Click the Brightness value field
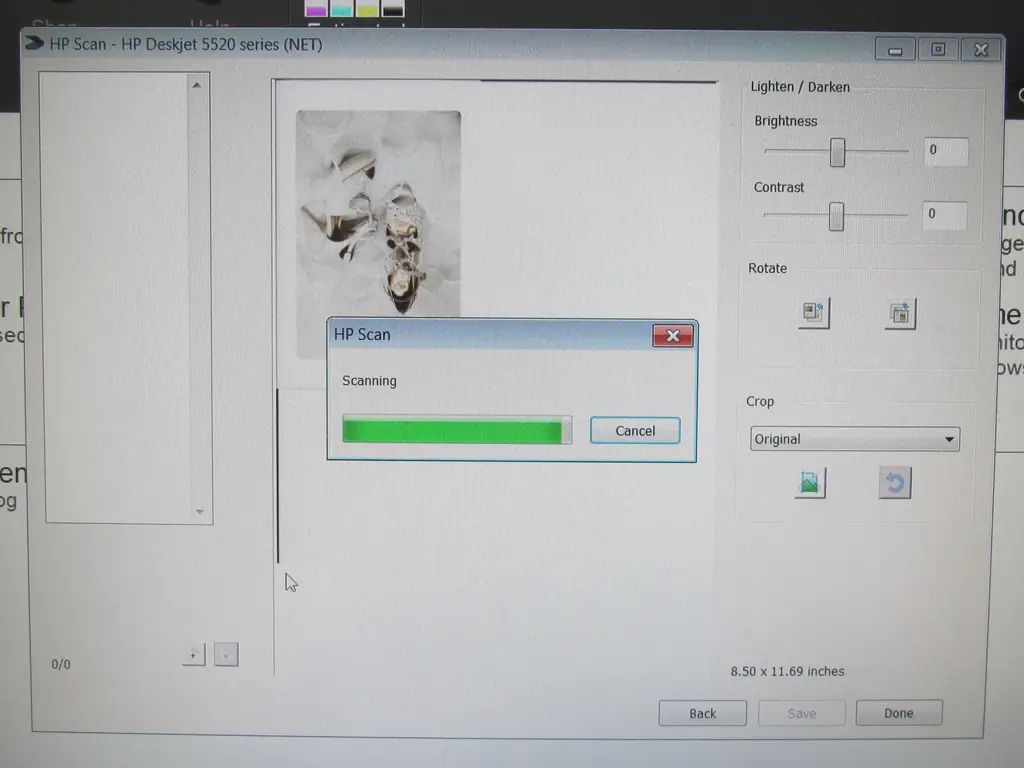Screen dimensions: 1024x768 pos(945,151)
